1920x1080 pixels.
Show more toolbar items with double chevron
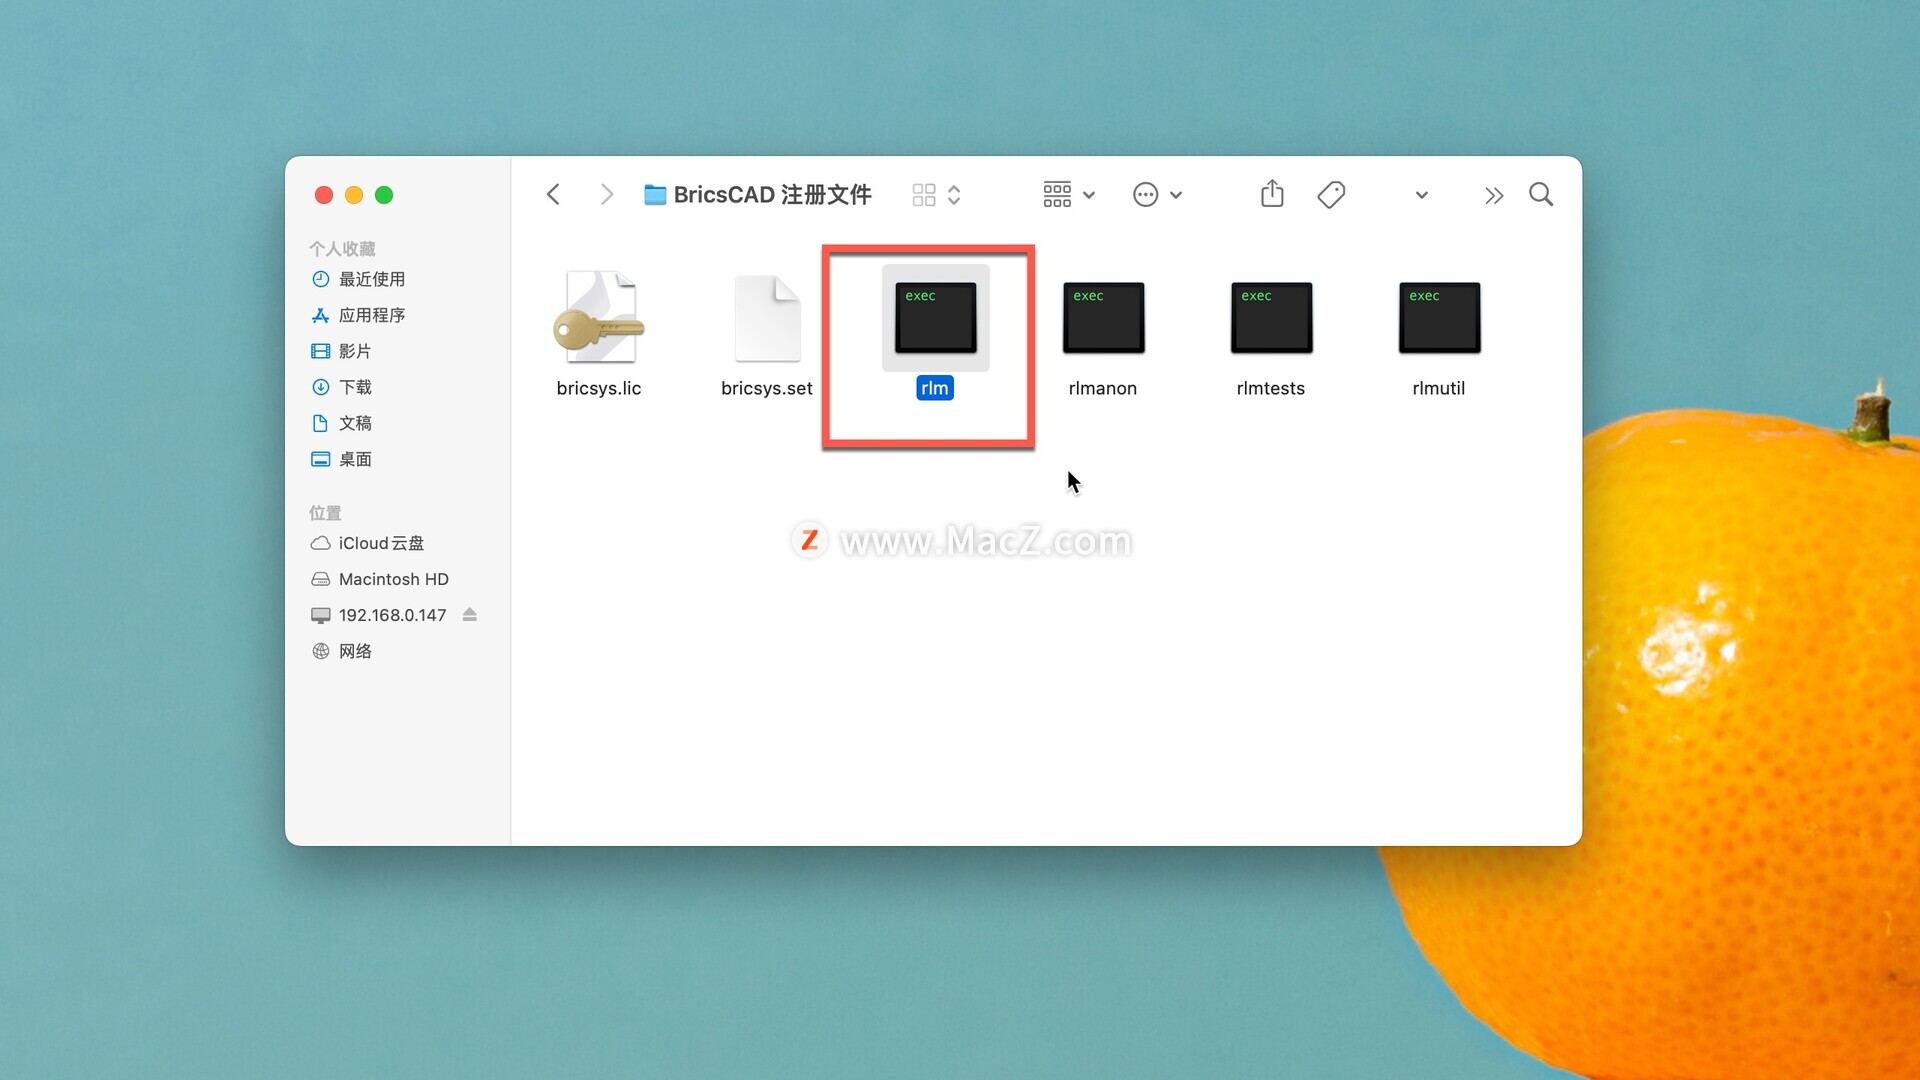1494,195
